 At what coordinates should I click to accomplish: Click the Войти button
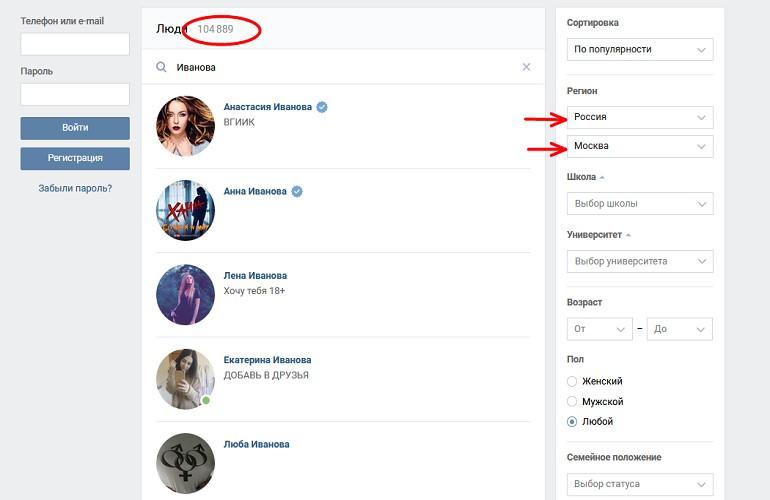point(75,128)
